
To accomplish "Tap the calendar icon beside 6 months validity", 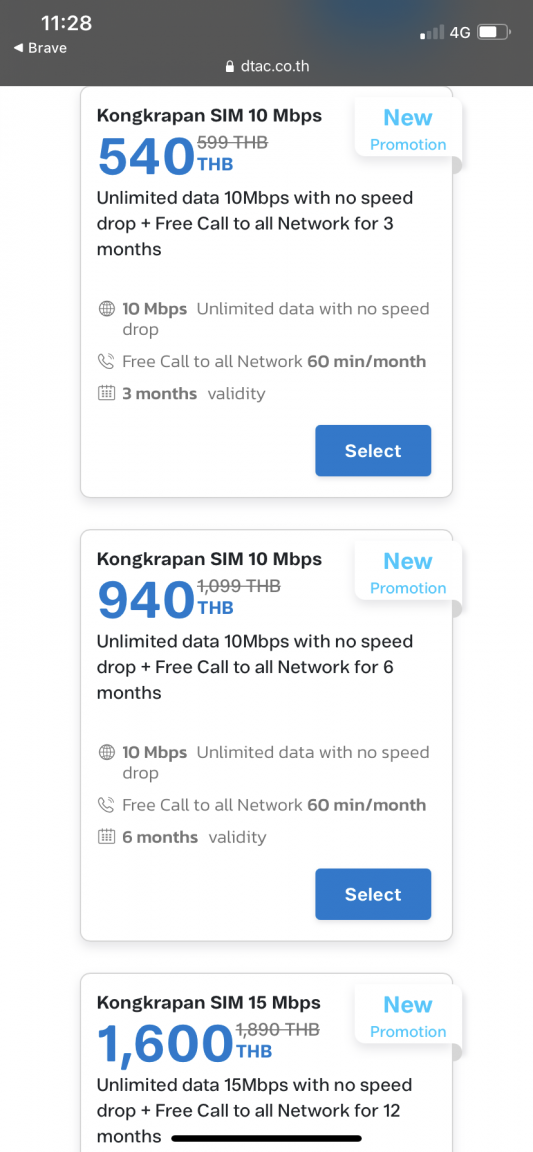I will [107, 837].
